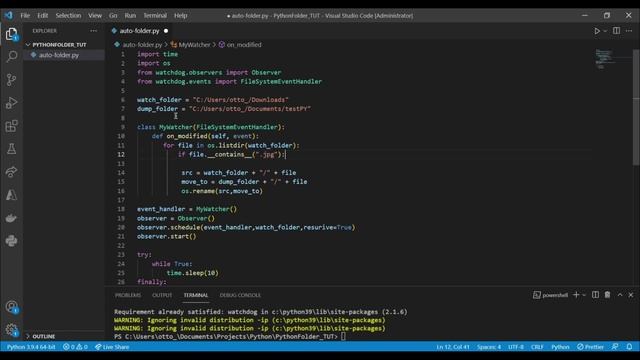Click errors and warnings count in status bar

[x=75, y=347]
